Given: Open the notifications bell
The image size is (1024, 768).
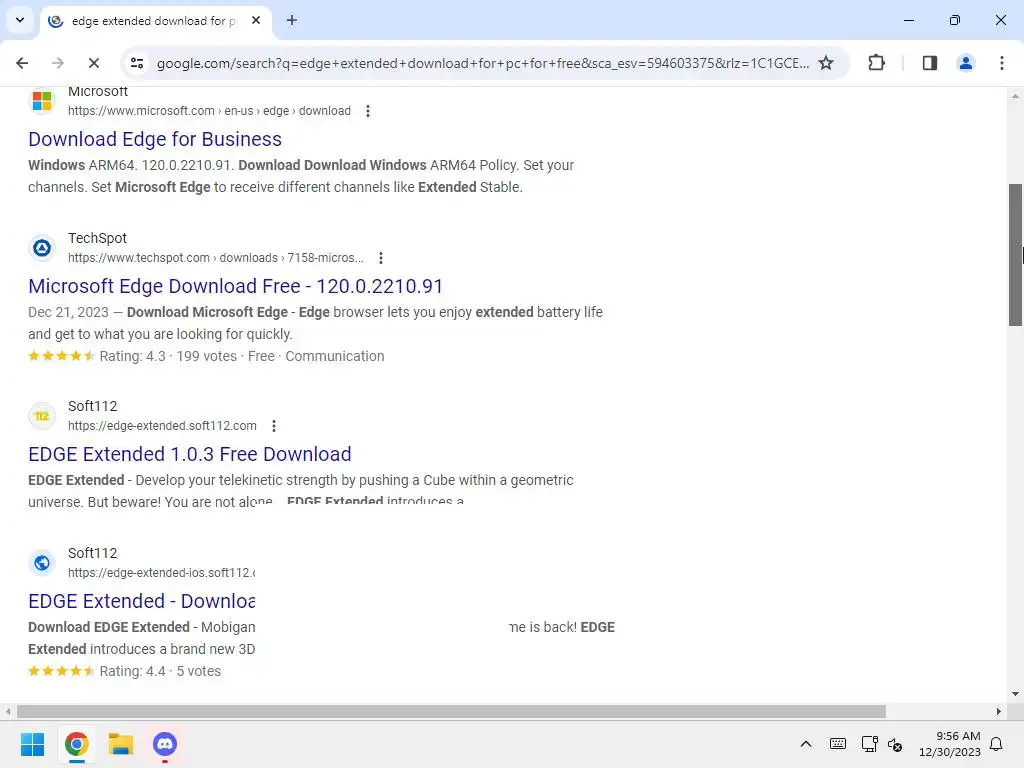Looking at the screenshot, I should pyautogui.click(x=997, y=744).
